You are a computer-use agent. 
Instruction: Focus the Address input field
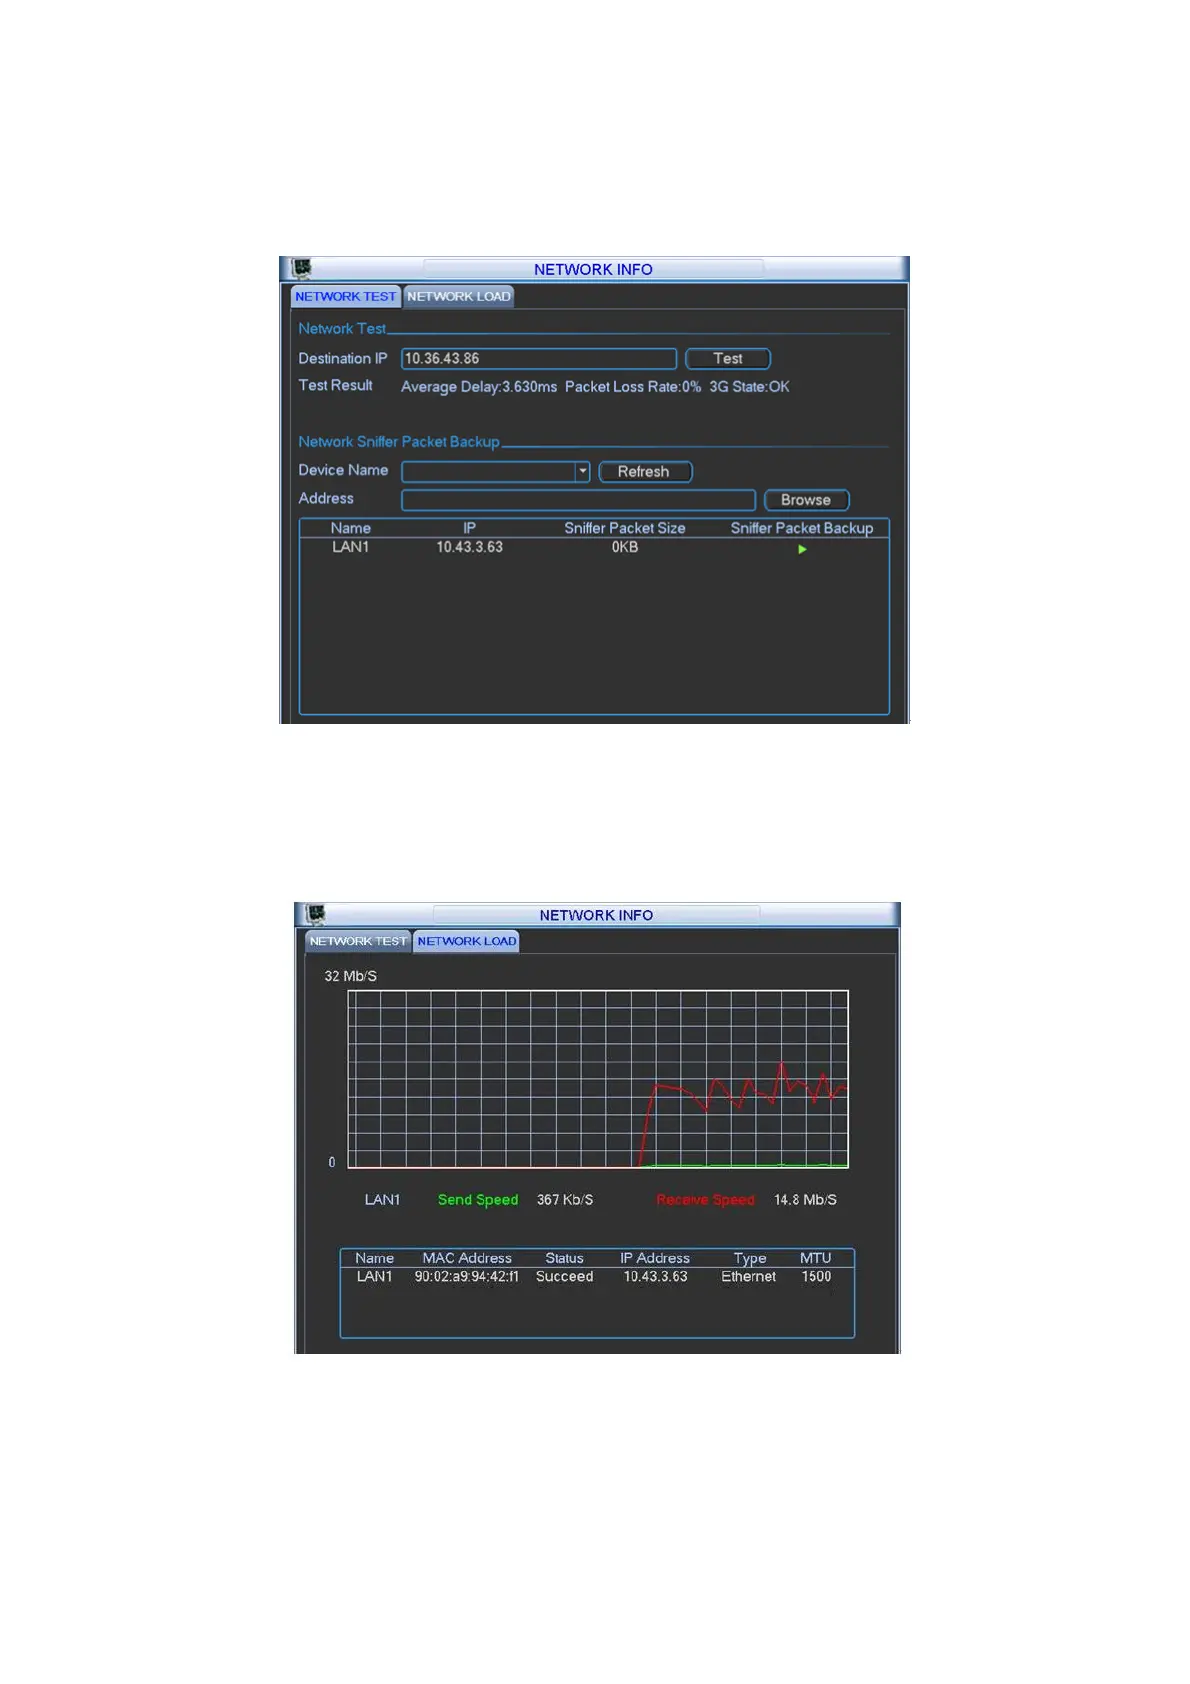click(578, 500)
